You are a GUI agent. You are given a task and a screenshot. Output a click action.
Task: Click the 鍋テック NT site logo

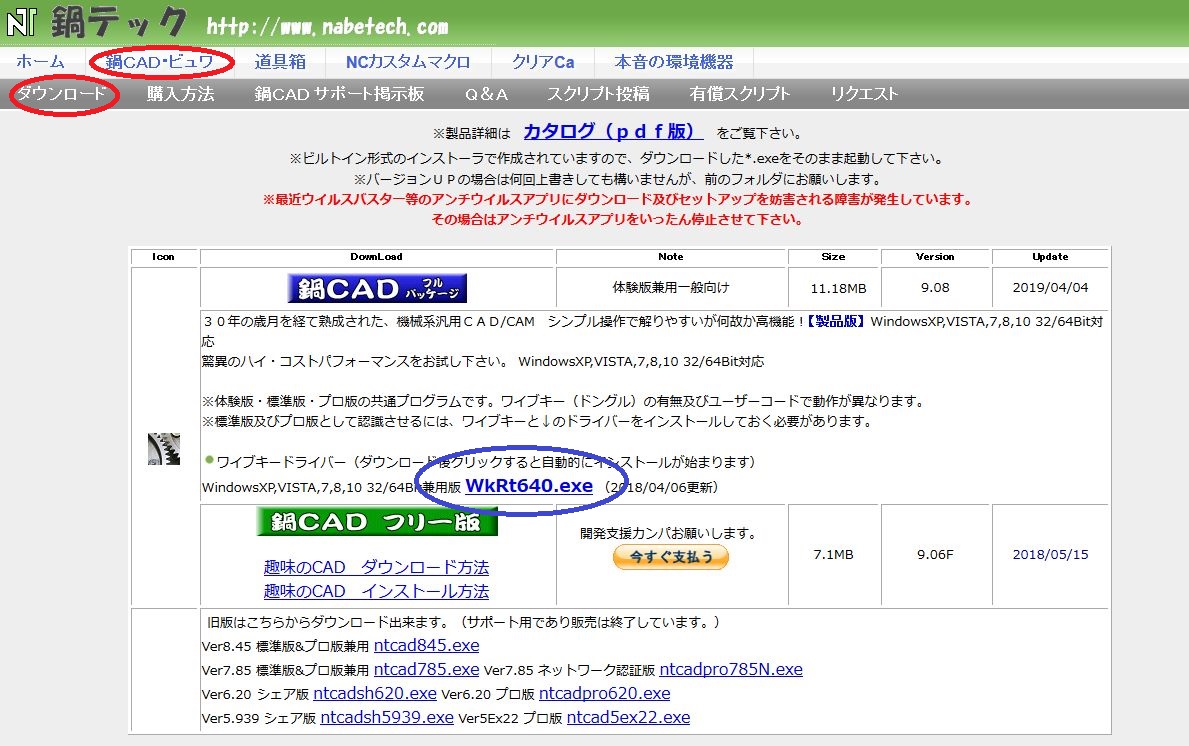[x=96, y=22]
